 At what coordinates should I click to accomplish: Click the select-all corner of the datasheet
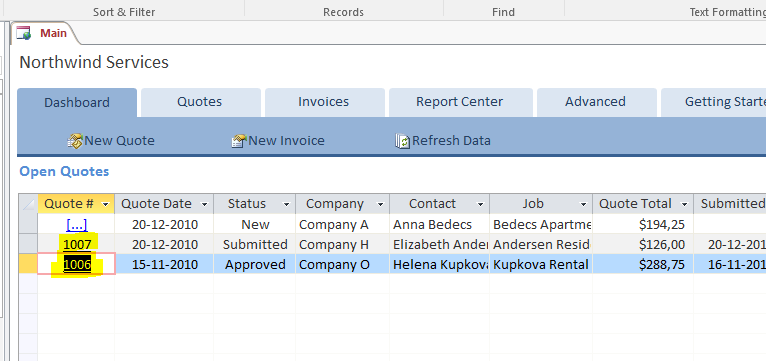pyautogui.click(x=28, y=204)
